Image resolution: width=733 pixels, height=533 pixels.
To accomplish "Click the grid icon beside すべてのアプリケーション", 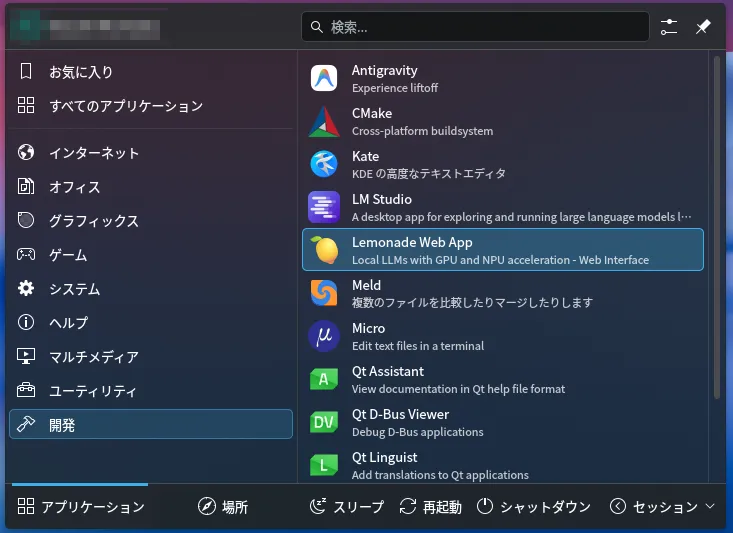I will point(26,105).
